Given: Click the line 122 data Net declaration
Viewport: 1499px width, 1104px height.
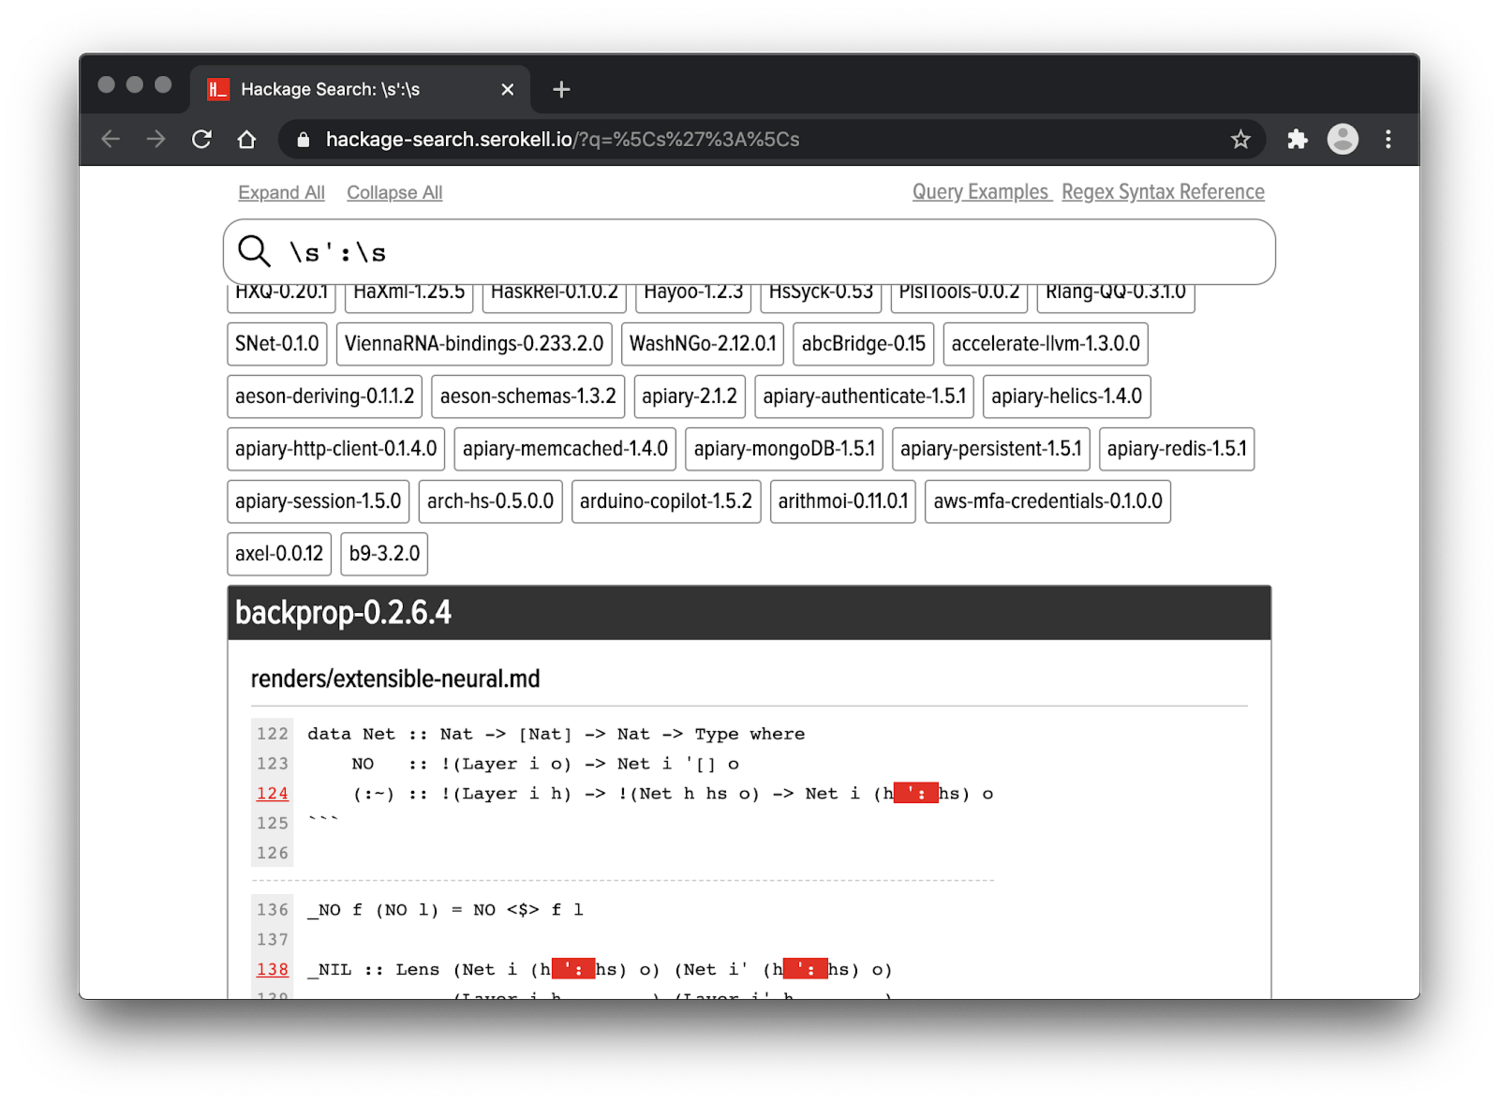Looking at the screenshot, I should pos(556,734).
